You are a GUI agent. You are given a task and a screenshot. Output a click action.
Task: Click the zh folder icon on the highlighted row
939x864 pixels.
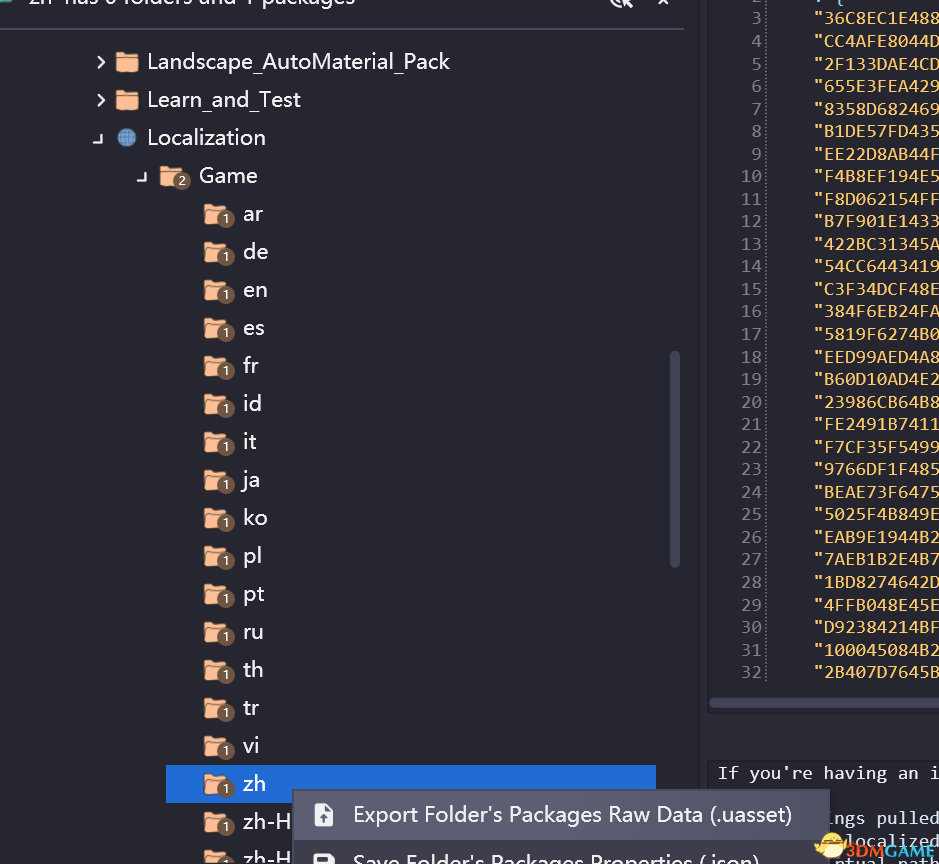tap(217, 784)
